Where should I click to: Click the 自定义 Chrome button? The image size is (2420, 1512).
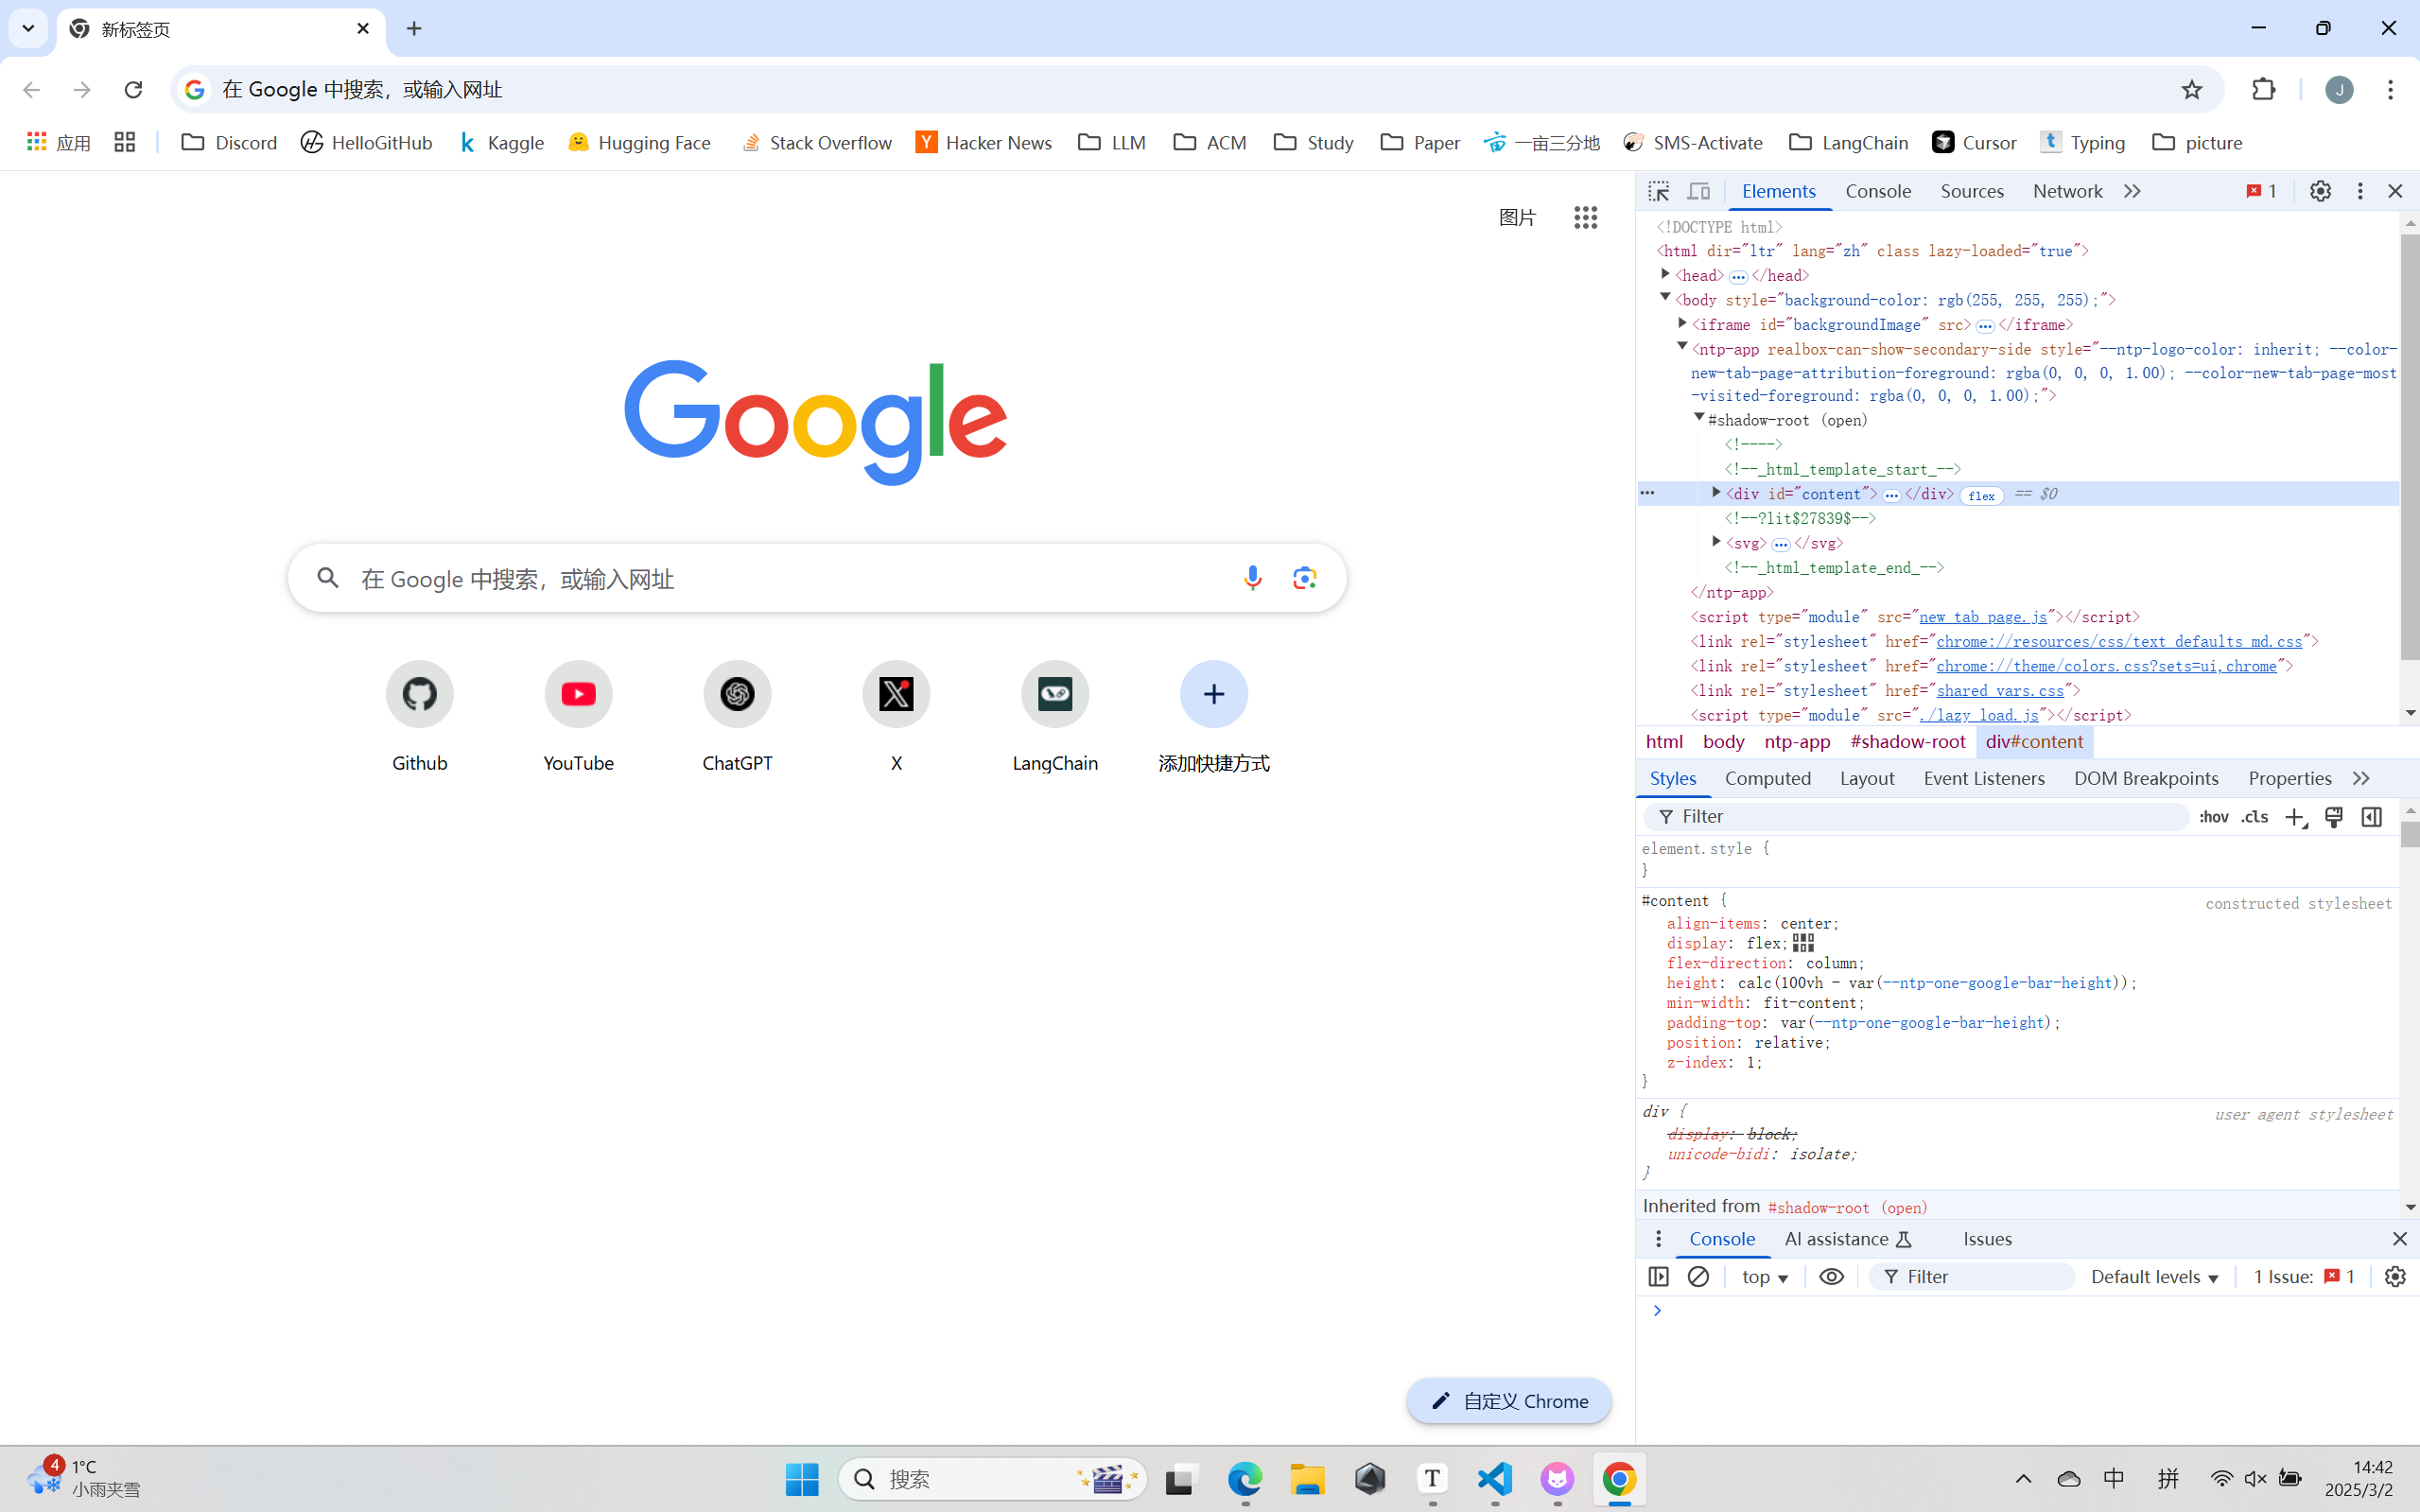click(x=1508, y=1400)
